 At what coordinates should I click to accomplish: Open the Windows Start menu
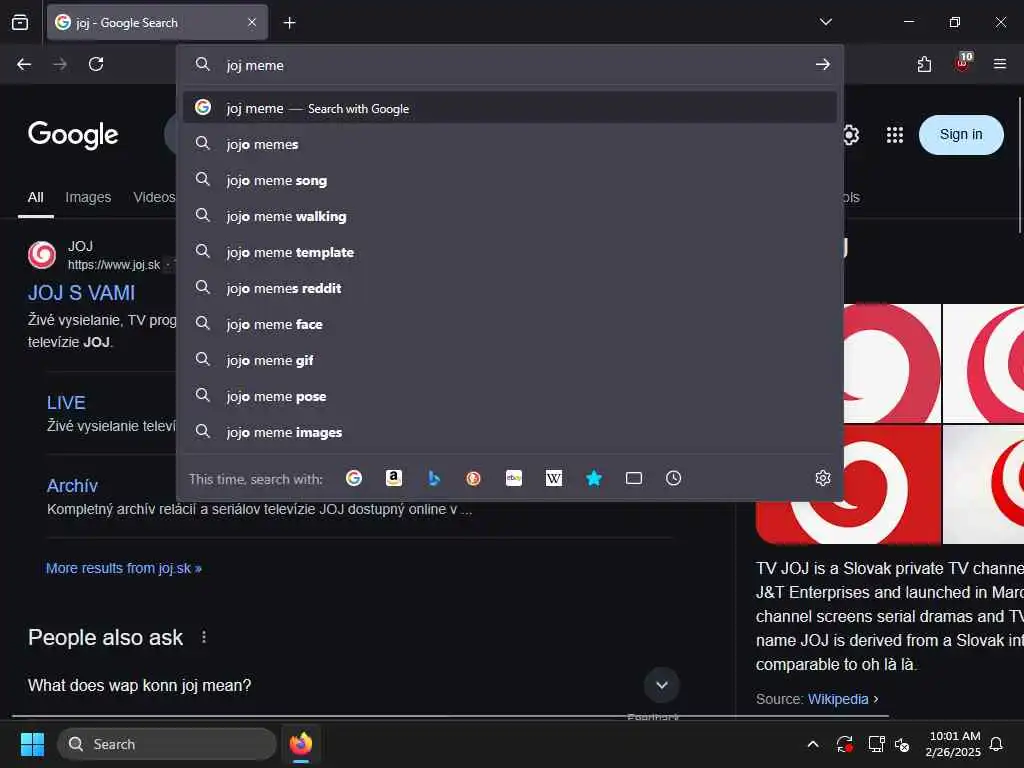pos(32,744)
